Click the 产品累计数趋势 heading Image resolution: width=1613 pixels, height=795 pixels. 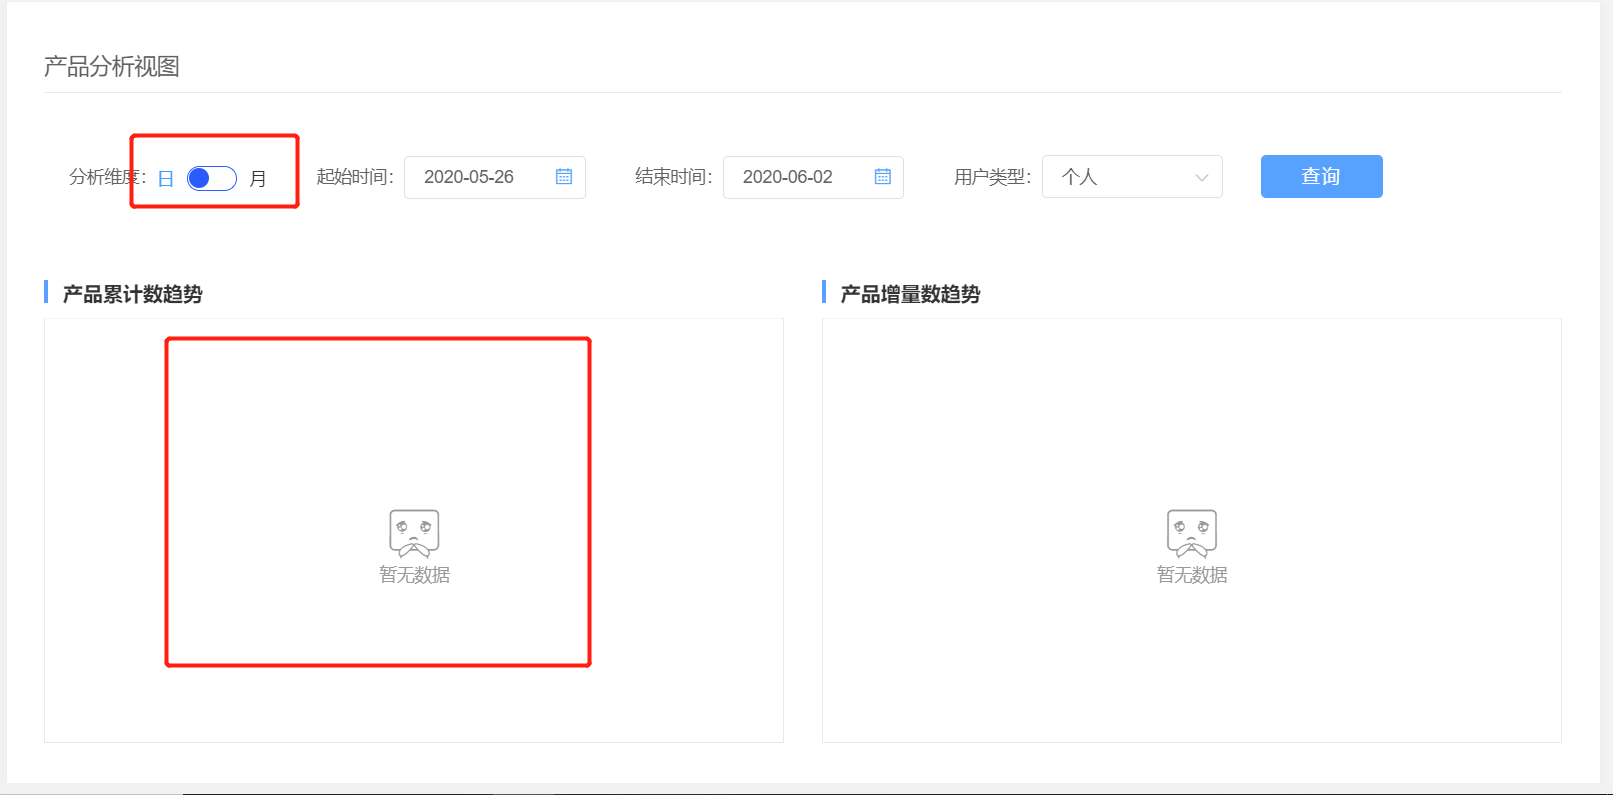133,294
